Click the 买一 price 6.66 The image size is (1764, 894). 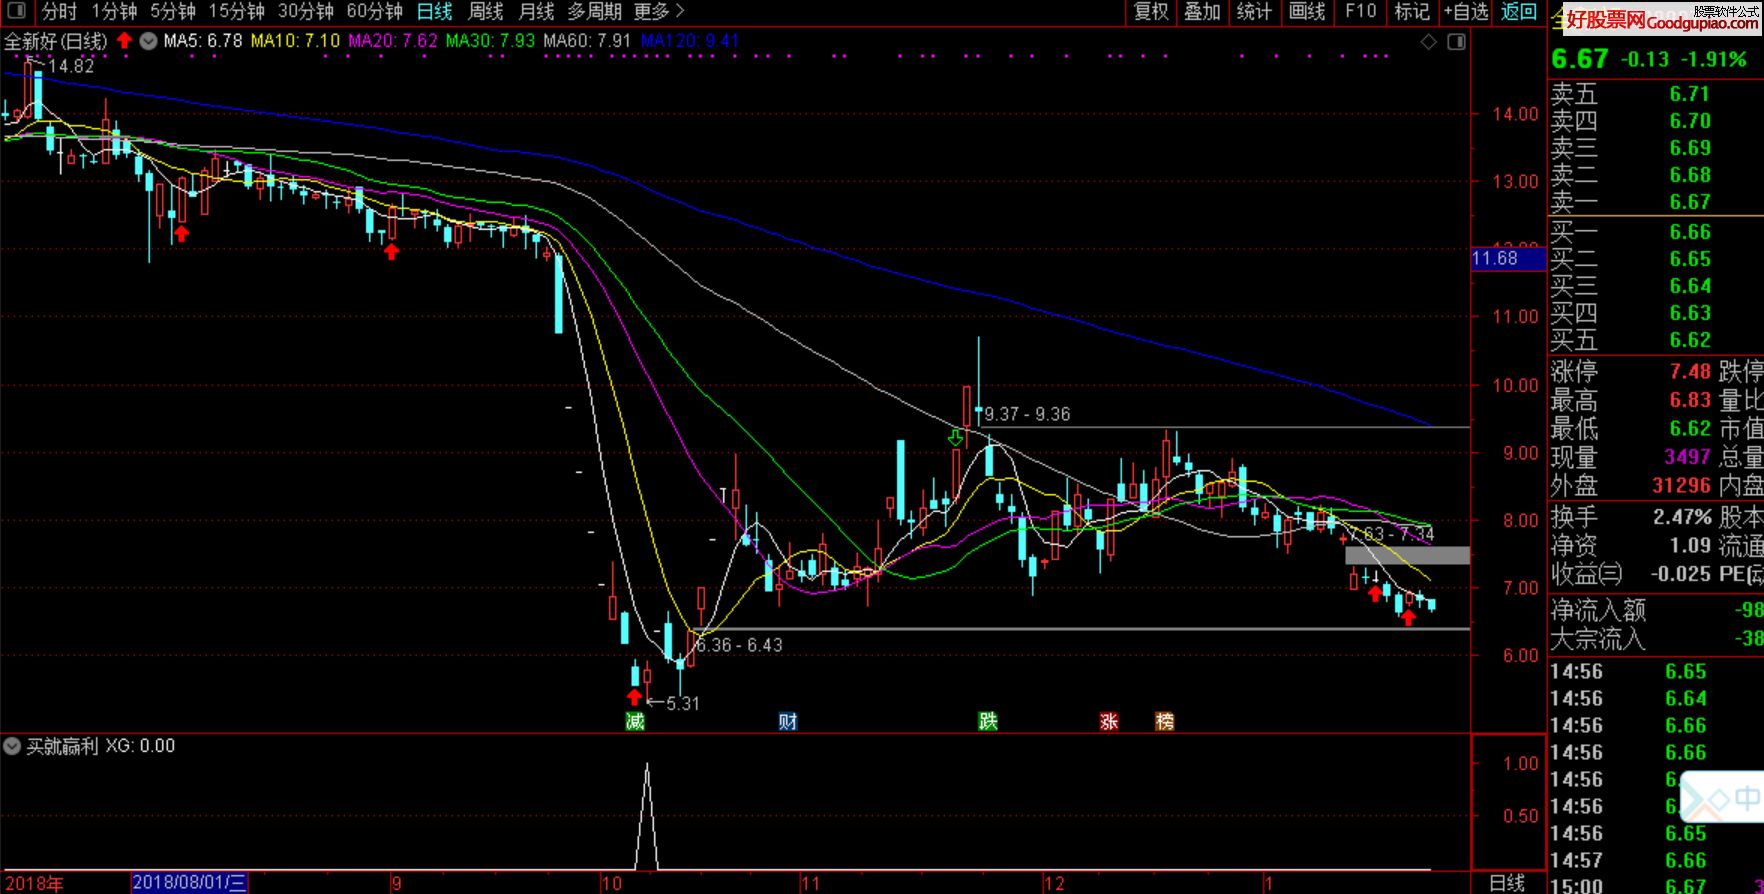click(1690, 232)
